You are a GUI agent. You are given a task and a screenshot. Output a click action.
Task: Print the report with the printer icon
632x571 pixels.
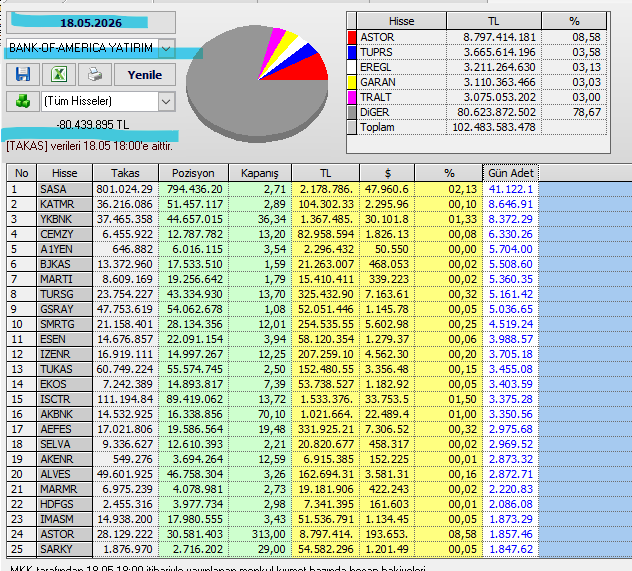coord(95,75)
